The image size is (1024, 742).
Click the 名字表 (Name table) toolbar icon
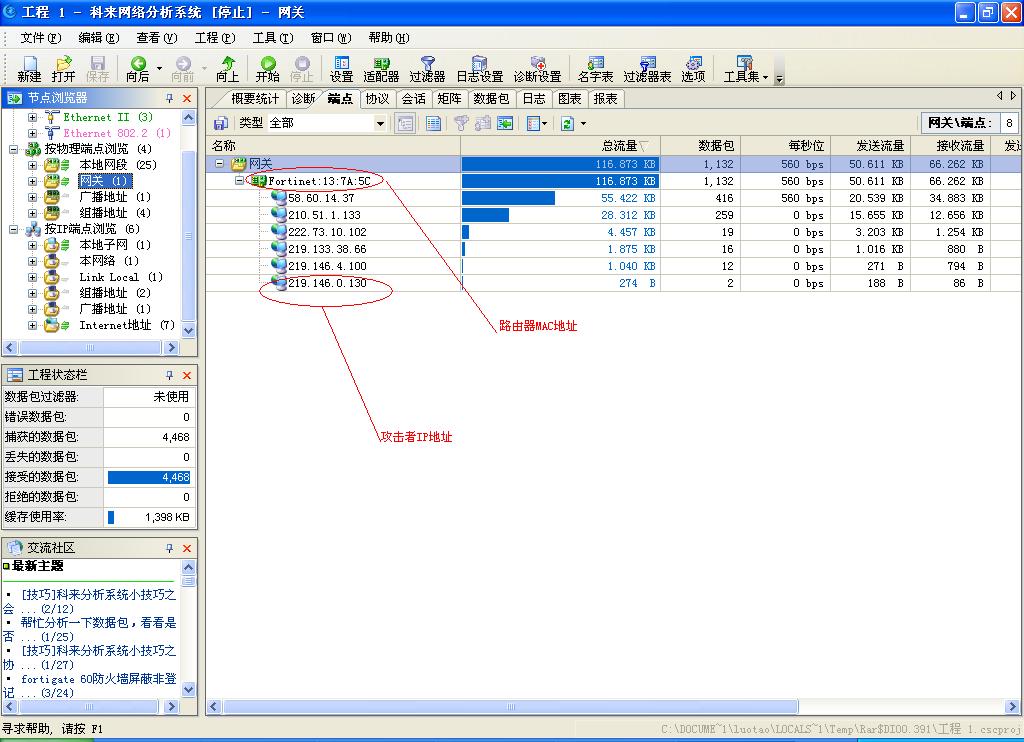pos(596,68)
